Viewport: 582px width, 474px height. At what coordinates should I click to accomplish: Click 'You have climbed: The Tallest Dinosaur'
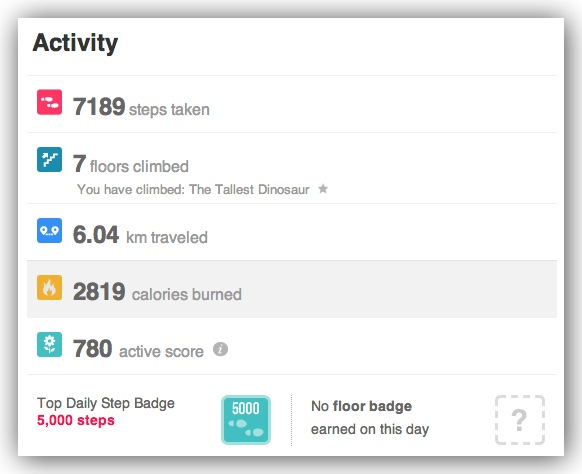(193, 189)
